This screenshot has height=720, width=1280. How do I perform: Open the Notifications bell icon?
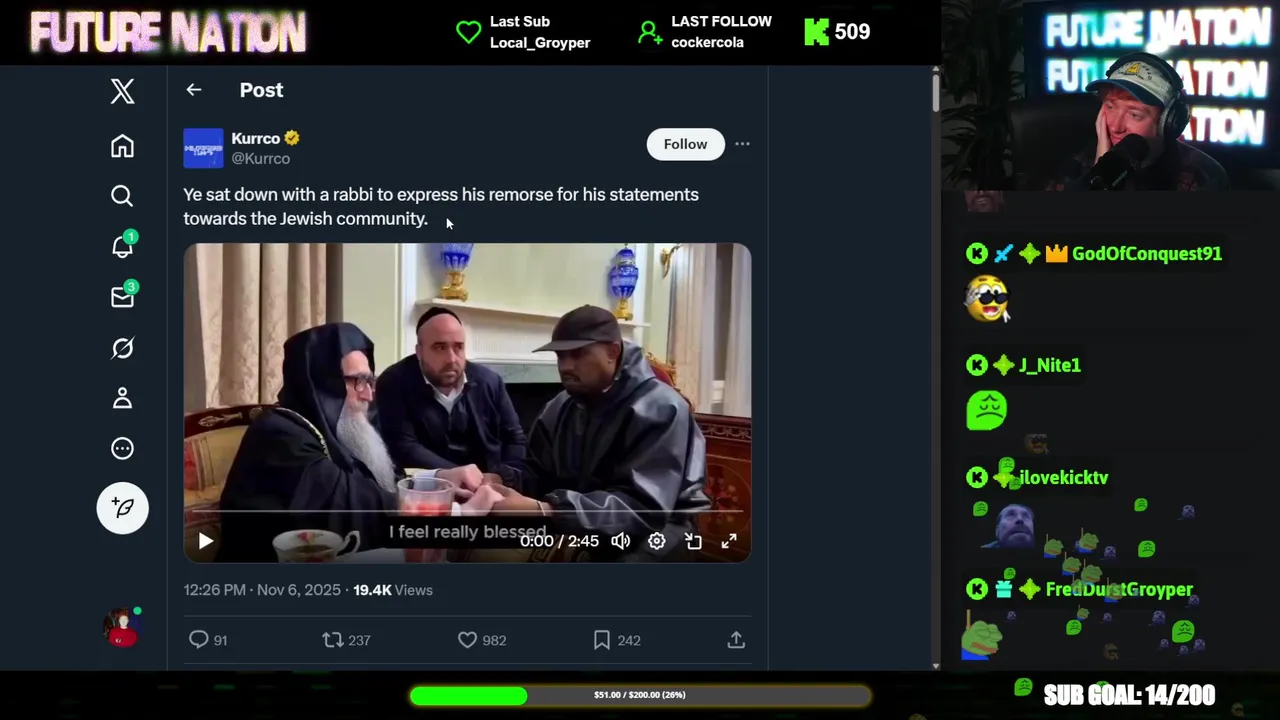(122, 246)
